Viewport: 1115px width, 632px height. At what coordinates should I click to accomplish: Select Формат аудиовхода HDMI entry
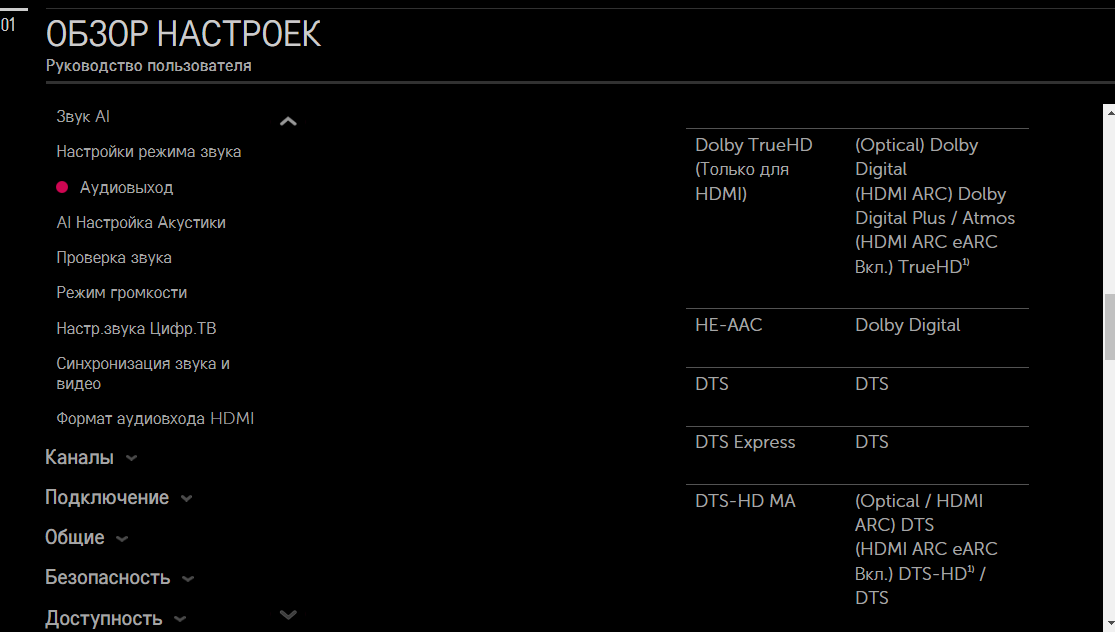click(155, 418)
